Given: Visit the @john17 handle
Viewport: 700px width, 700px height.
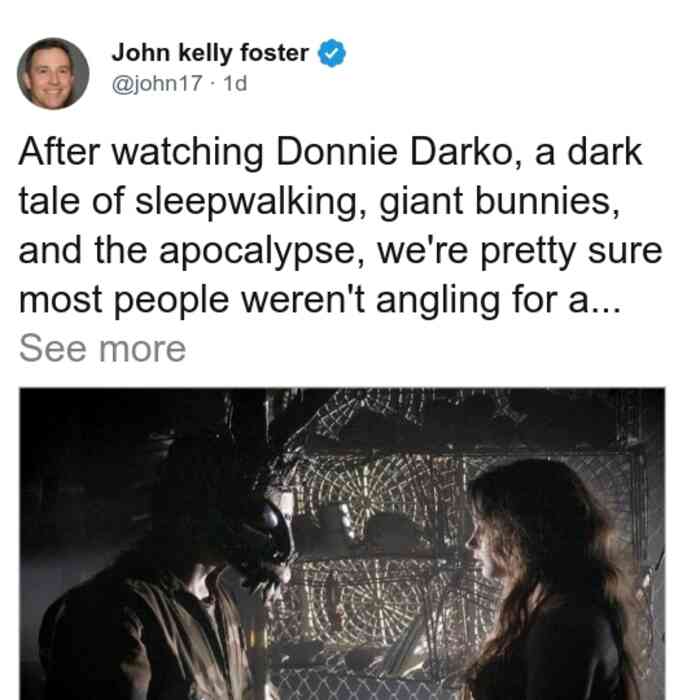Looking at the screenshot, I should click(x=157, y=83).
